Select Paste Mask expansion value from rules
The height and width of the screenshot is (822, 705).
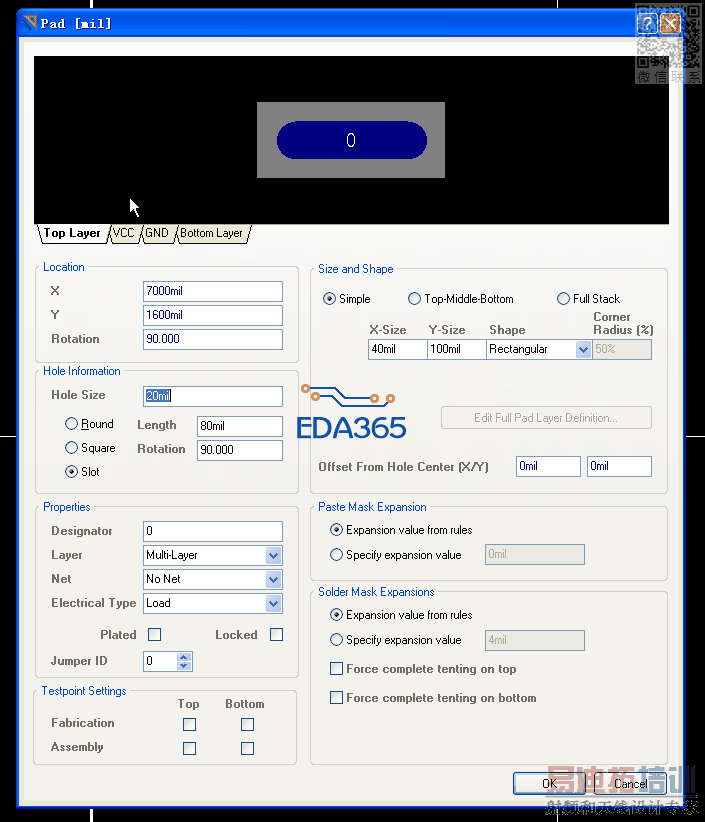coord(337,530)
